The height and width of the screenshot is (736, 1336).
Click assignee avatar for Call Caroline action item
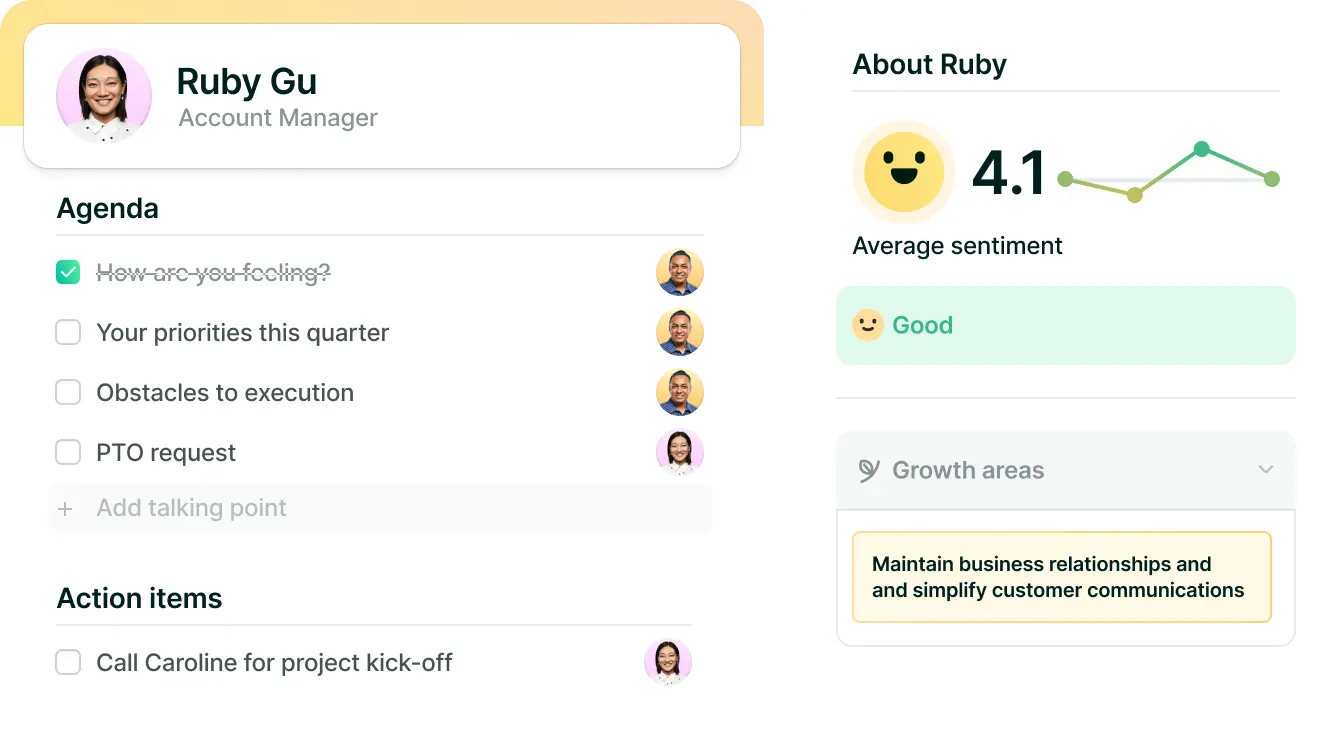[x=668, y=662]
